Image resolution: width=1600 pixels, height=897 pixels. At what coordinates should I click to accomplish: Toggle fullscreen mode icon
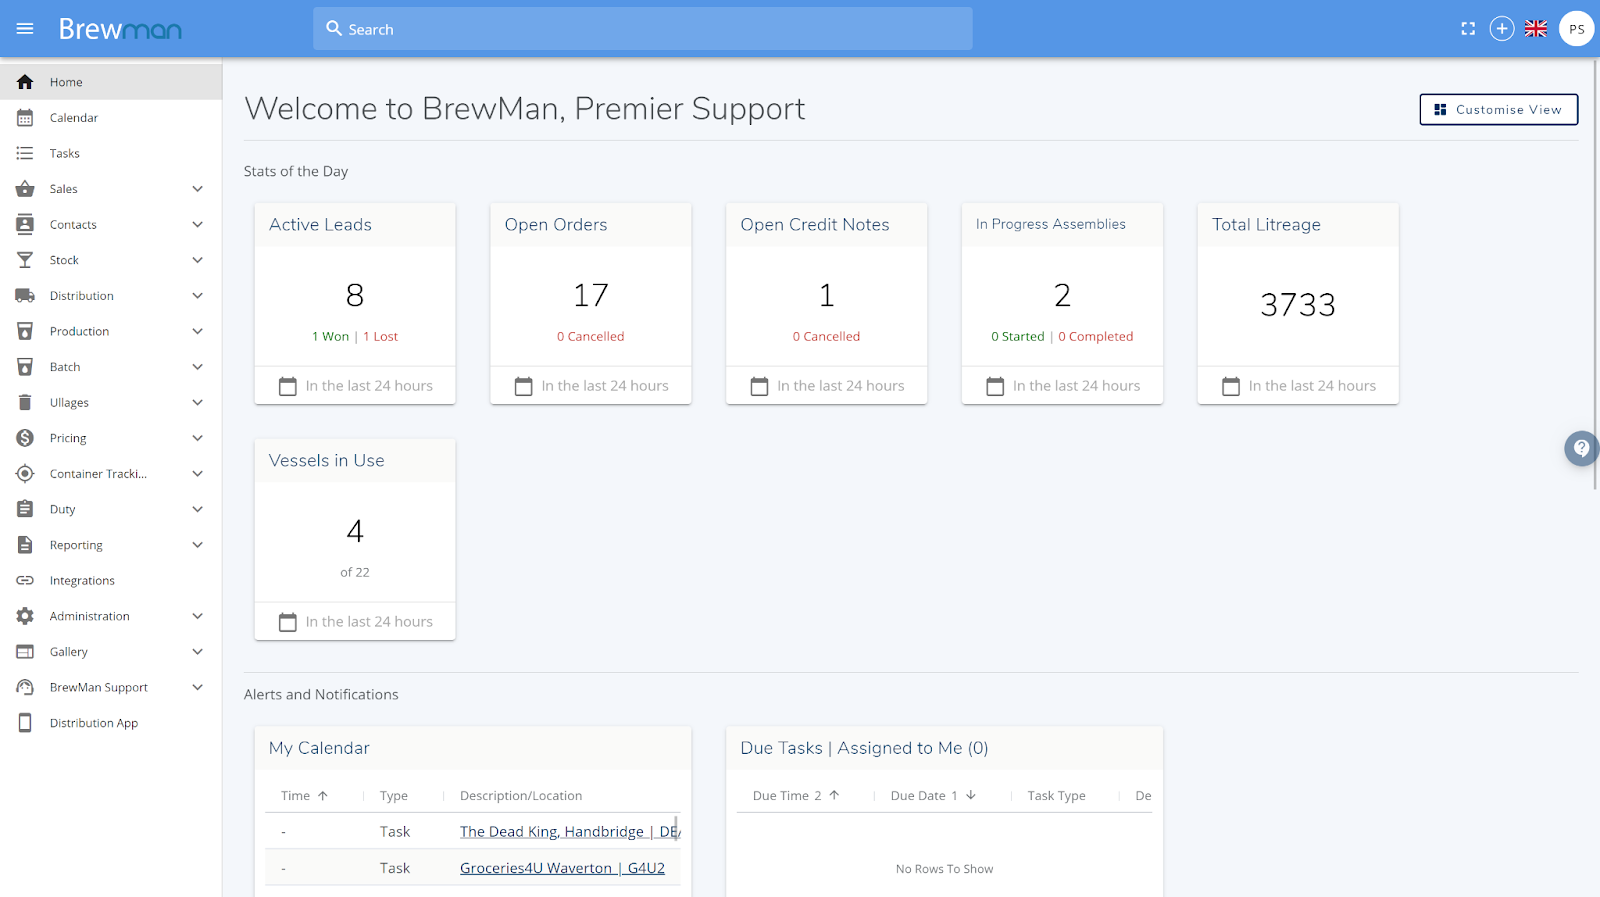[x=1468, y=29]
